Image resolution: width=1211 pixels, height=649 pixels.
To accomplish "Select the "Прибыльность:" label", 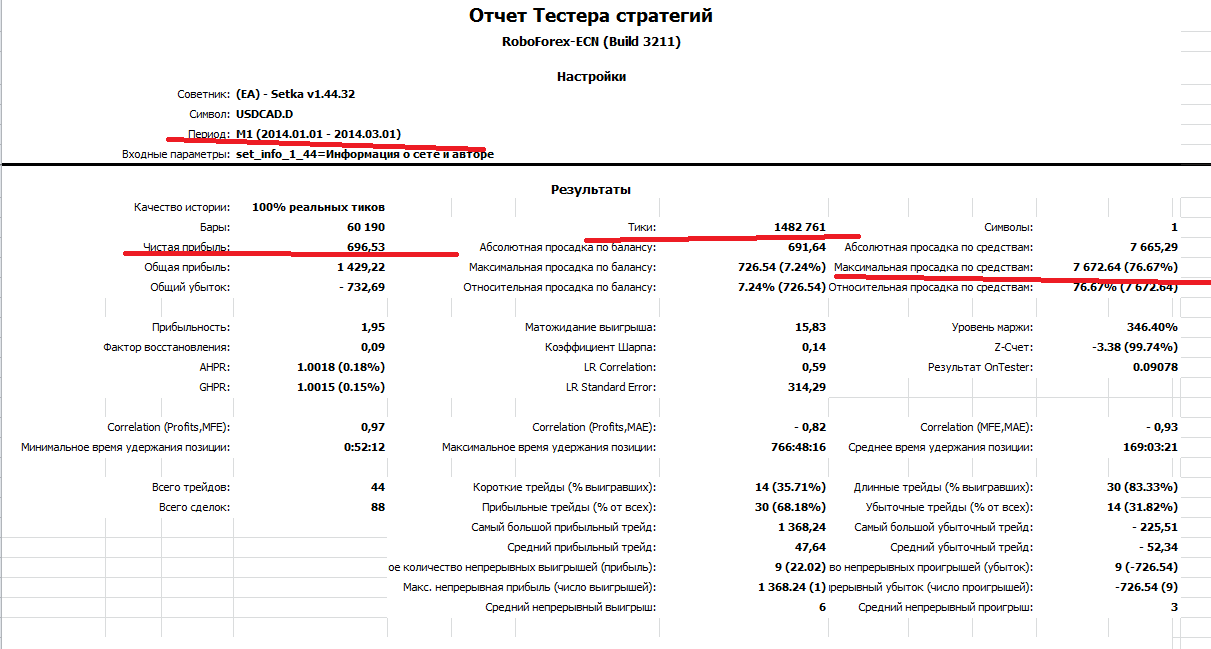I will [x=192, y=327].
